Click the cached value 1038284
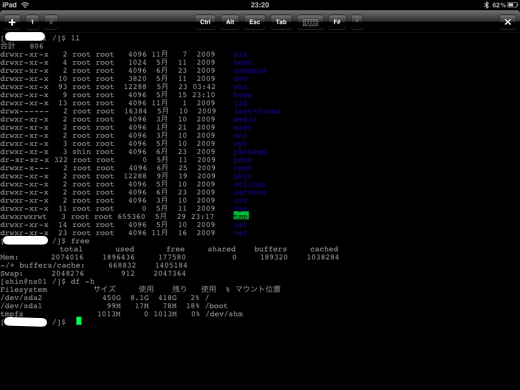The width and height of the screenshot is (520, 390). click(323, 257)
